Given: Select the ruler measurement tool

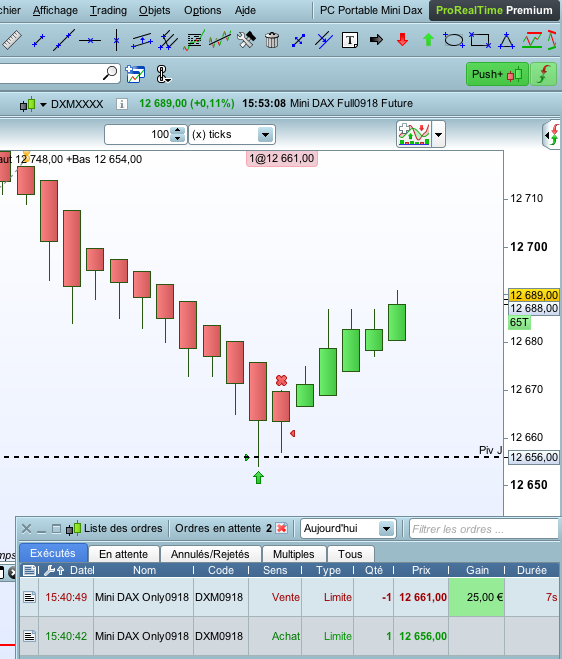Looking at the screenshot, I should (x=12, y=40).
